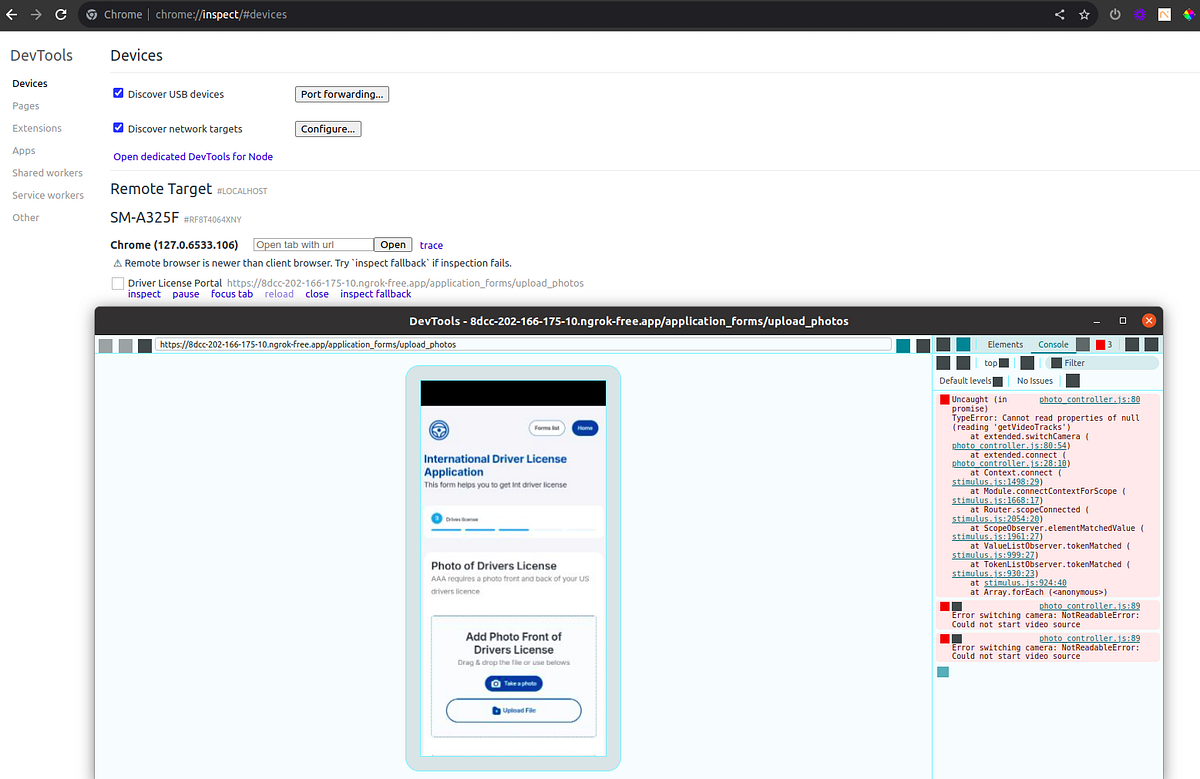Viewport: 1200px width, 779px height.
Task: Click the Take a photo camera button
Action: (x=513, y=683)
